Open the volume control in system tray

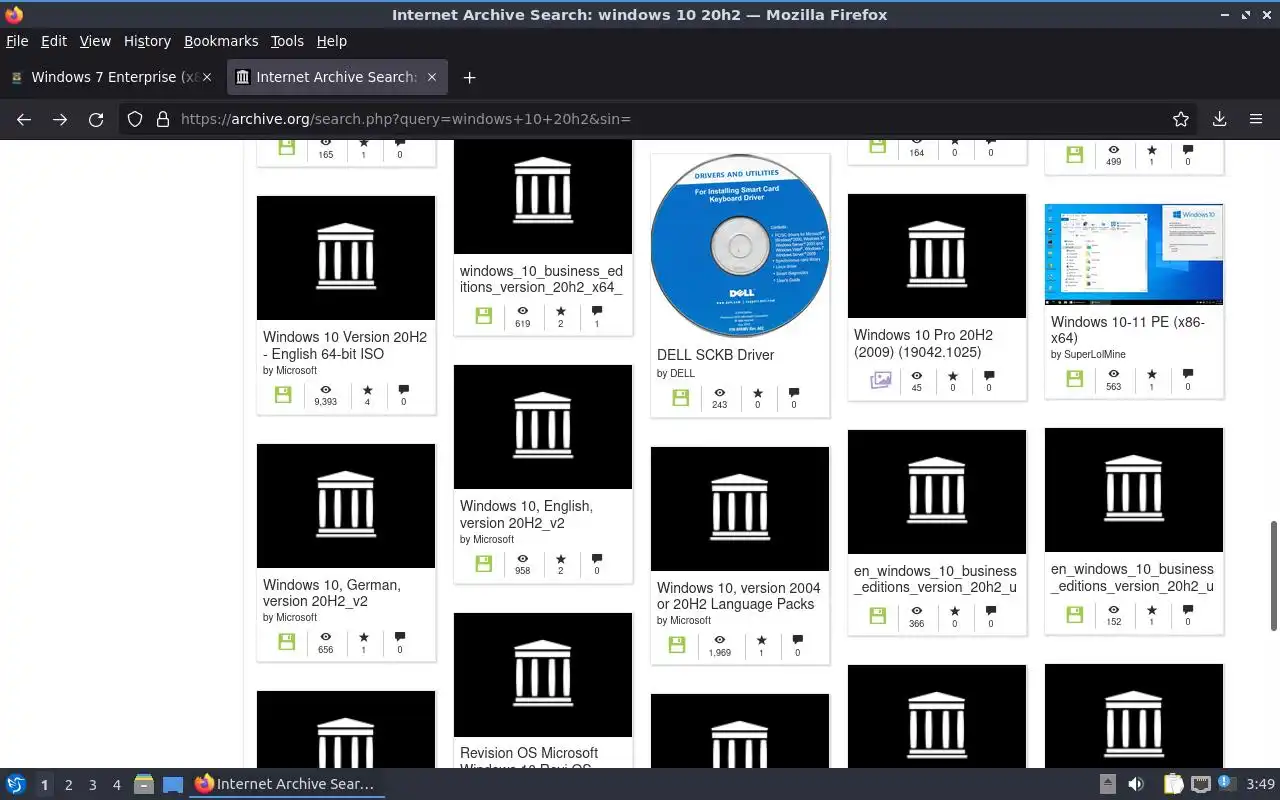[1136, 784]
